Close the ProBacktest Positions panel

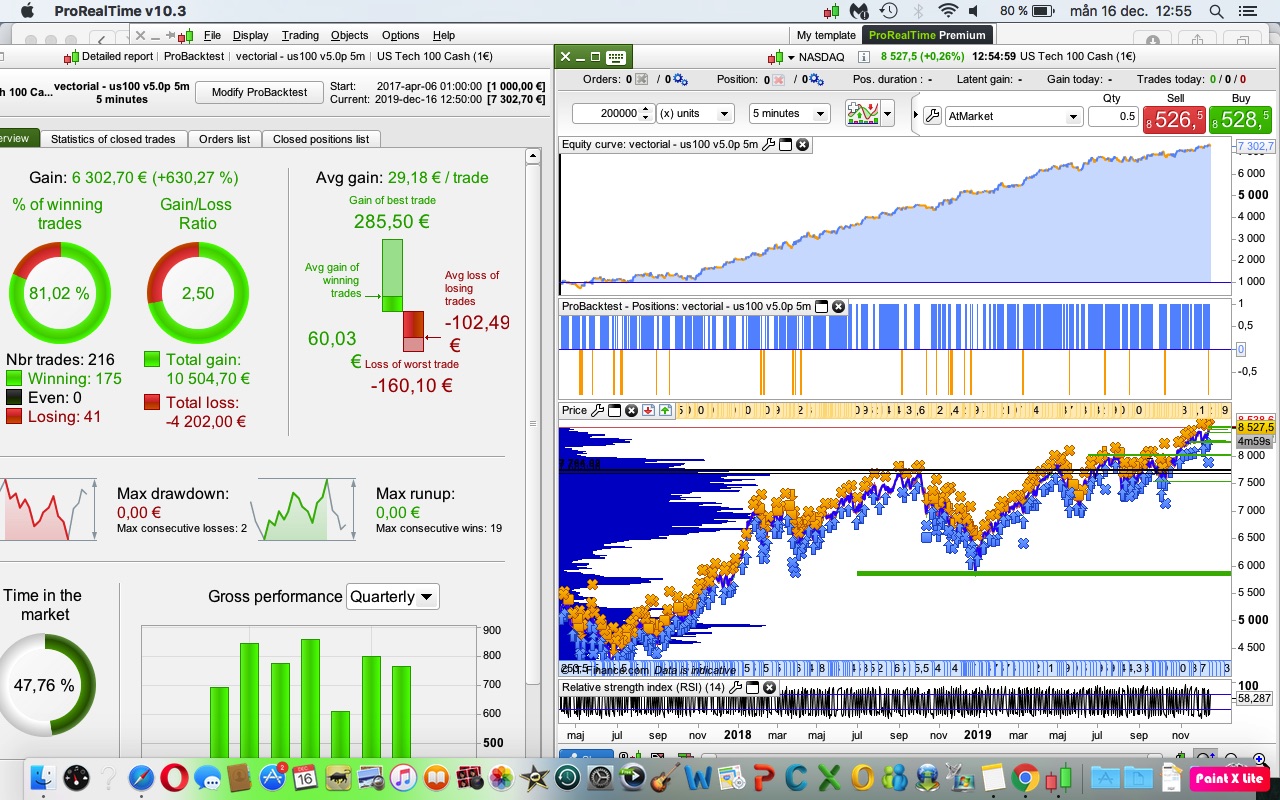pos(839,307)
